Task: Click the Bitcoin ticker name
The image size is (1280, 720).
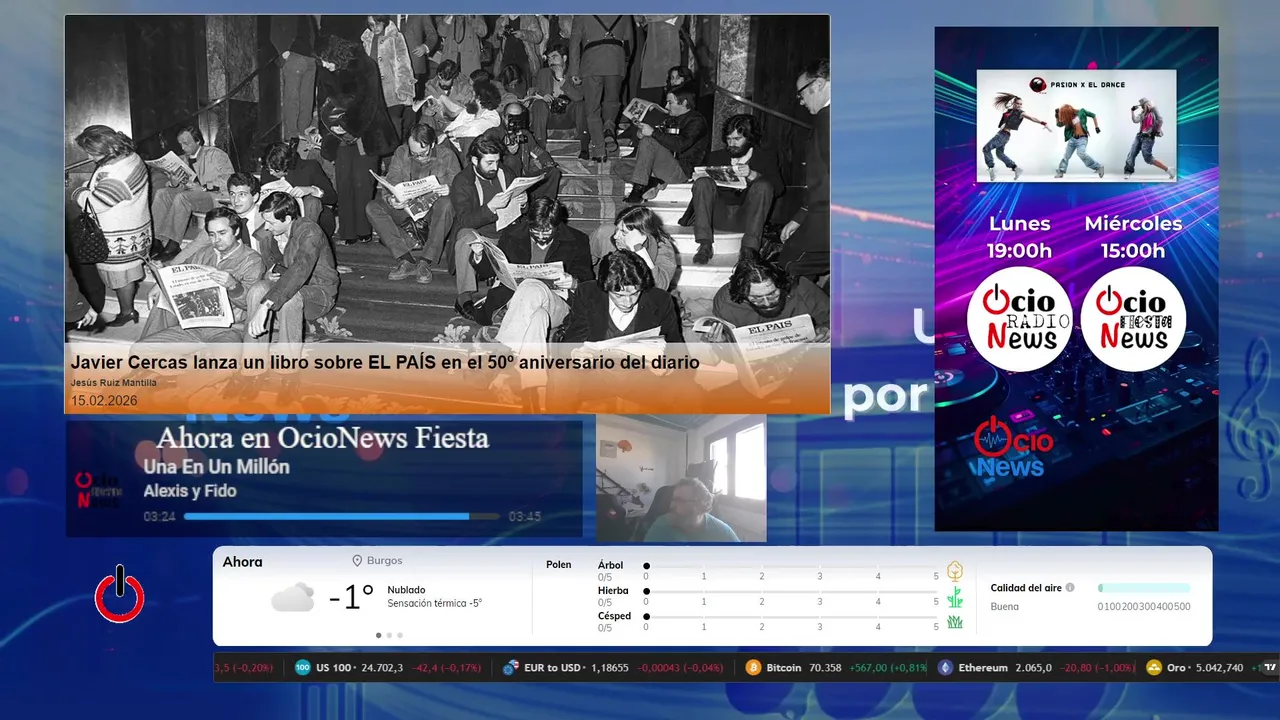Action: point(784,667)
